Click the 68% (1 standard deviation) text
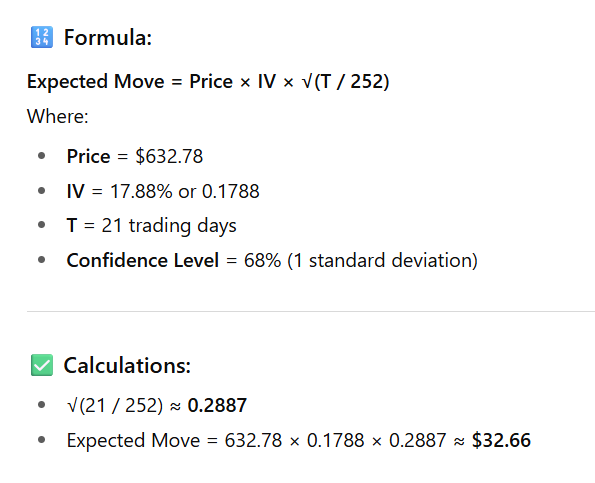 (360, 261)
